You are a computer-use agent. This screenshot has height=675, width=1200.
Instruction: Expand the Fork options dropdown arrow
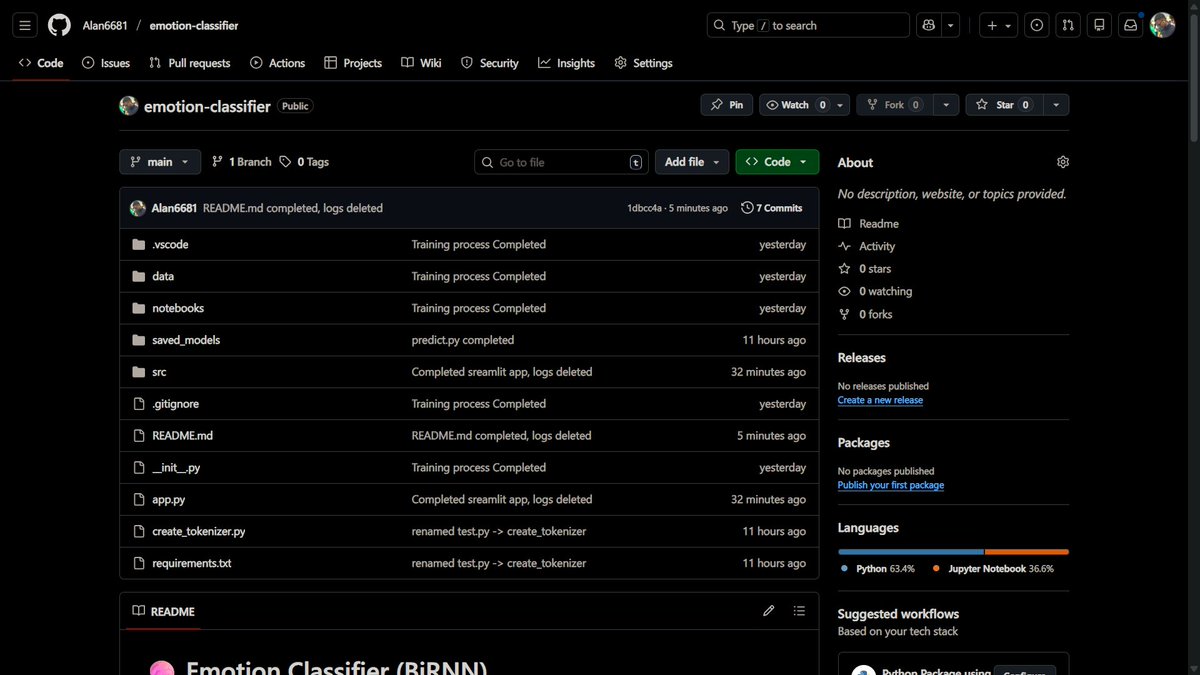coord(947,105)
